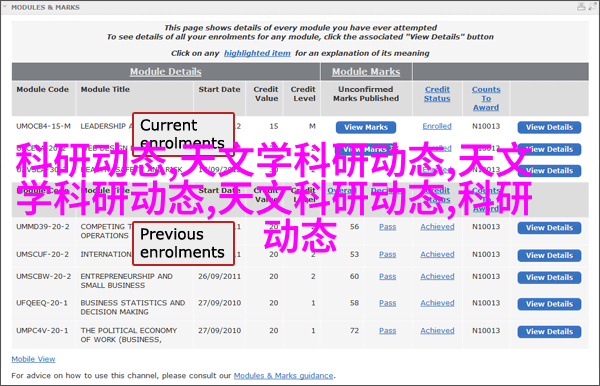Collapse the Modules & Marks channel chevron

point(5,7)
